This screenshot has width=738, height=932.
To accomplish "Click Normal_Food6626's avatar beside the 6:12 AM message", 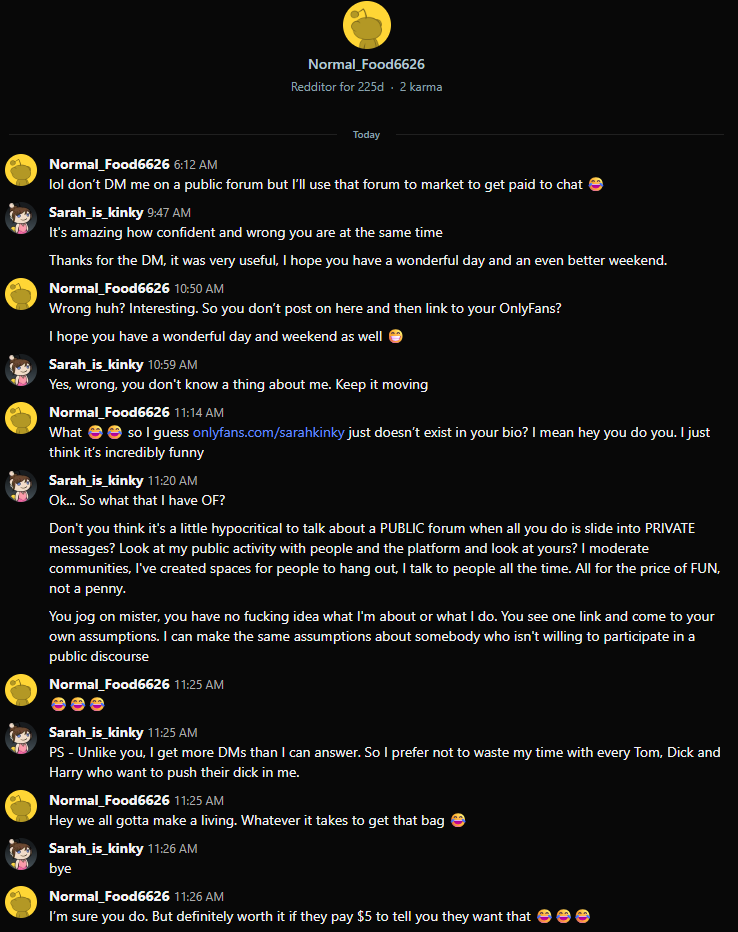I will click(x=22, y=170).
